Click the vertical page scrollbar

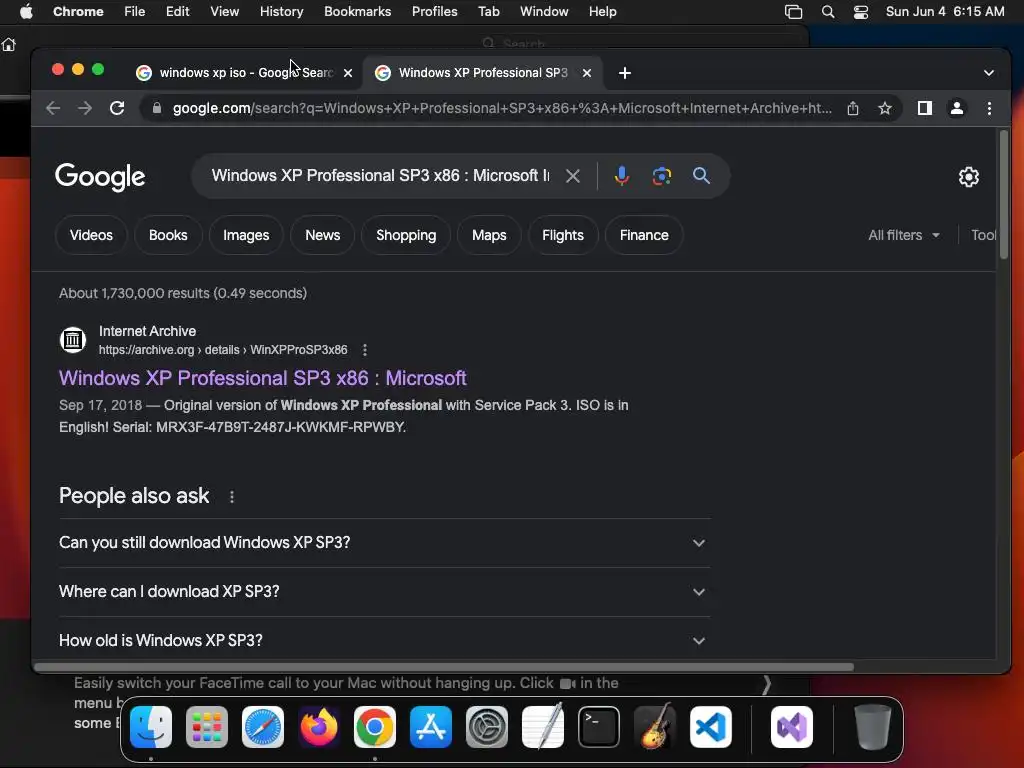tap(1003, 195)
